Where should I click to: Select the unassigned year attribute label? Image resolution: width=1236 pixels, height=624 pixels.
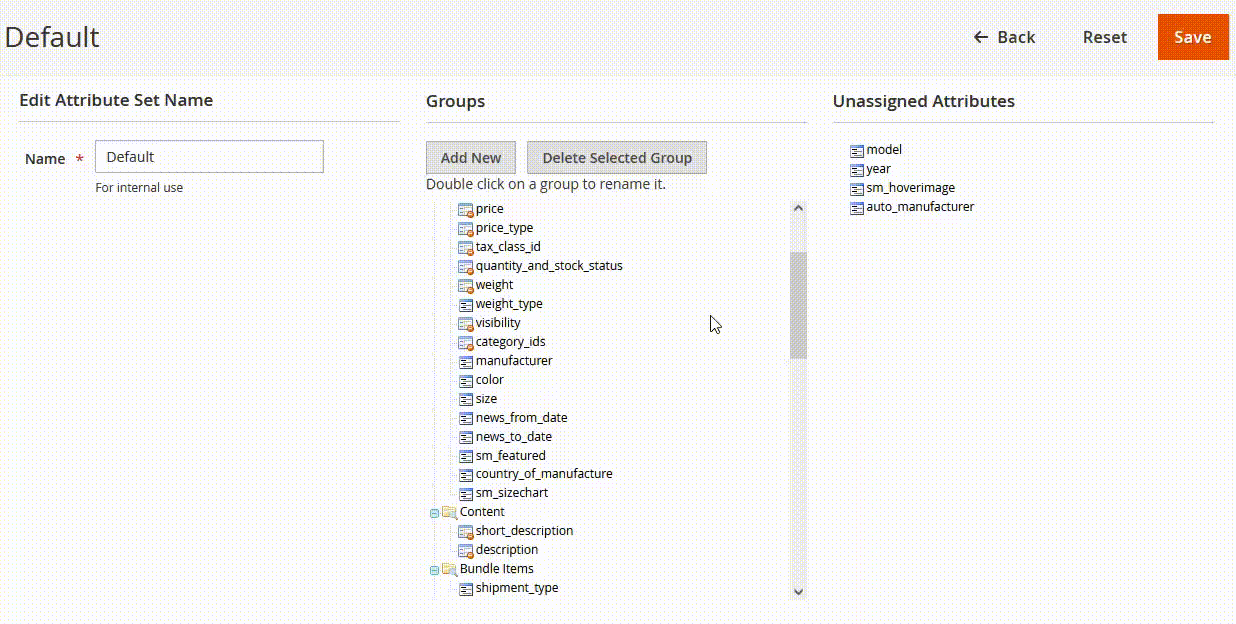point(879,169)
